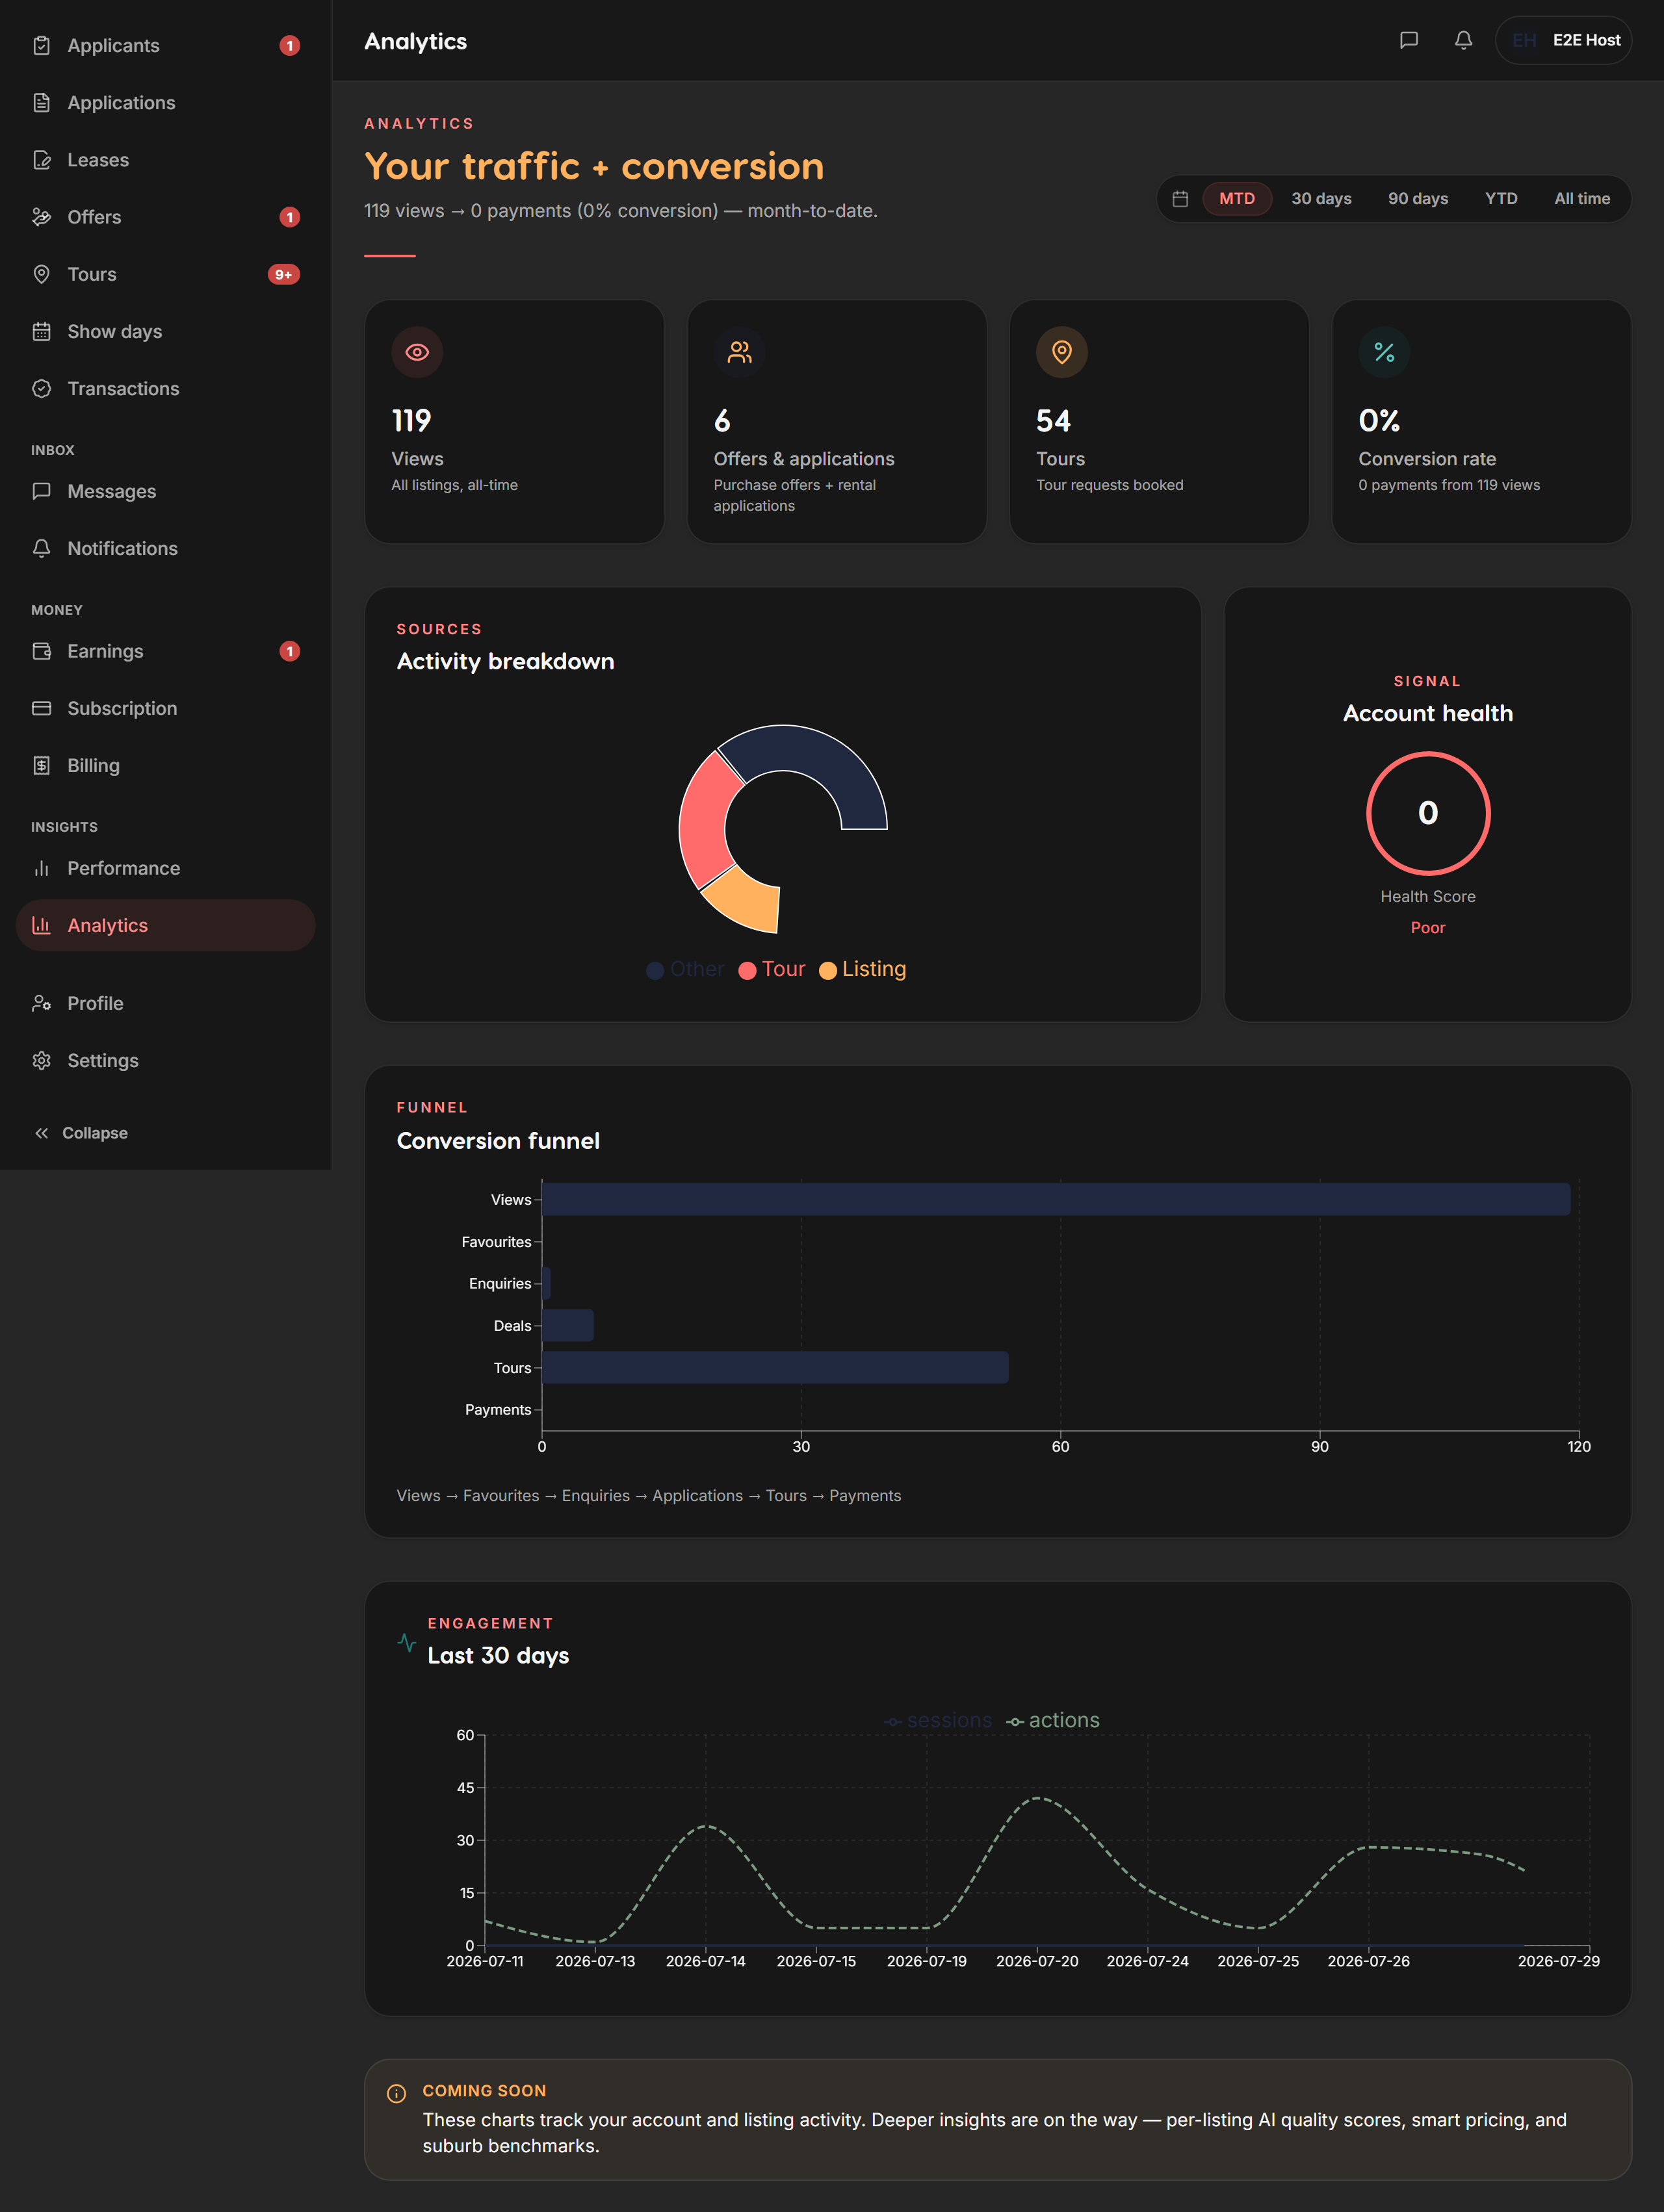Switch to the 30 days range

[1321, 199]
